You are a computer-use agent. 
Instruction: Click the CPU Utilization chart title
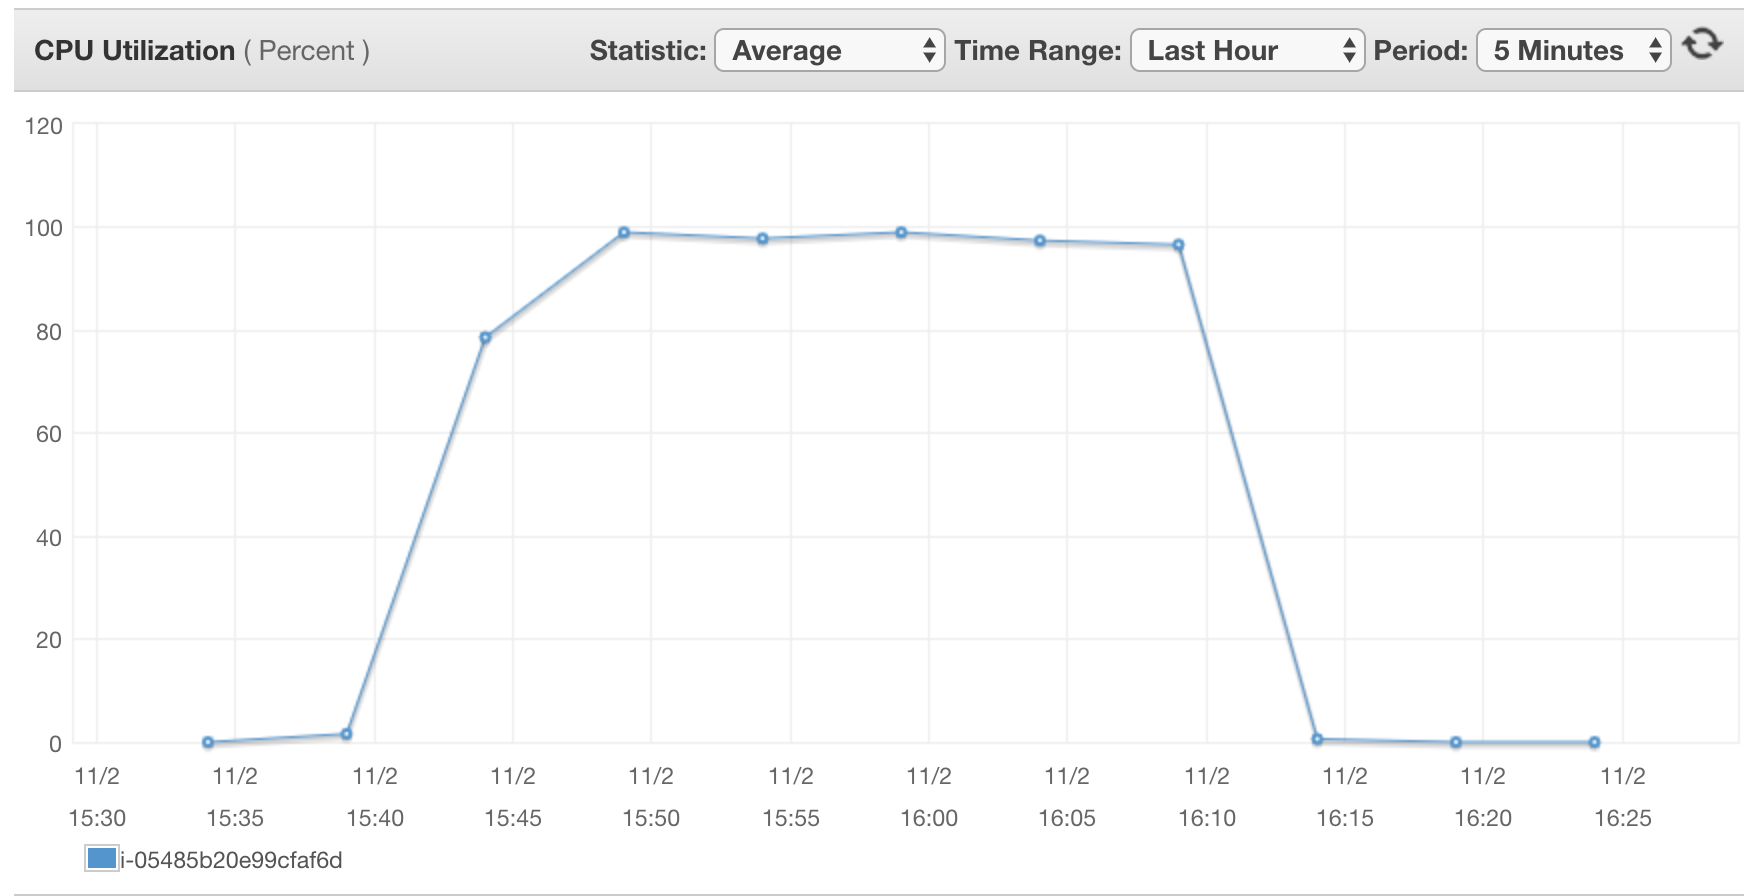[x=134, y=51]
